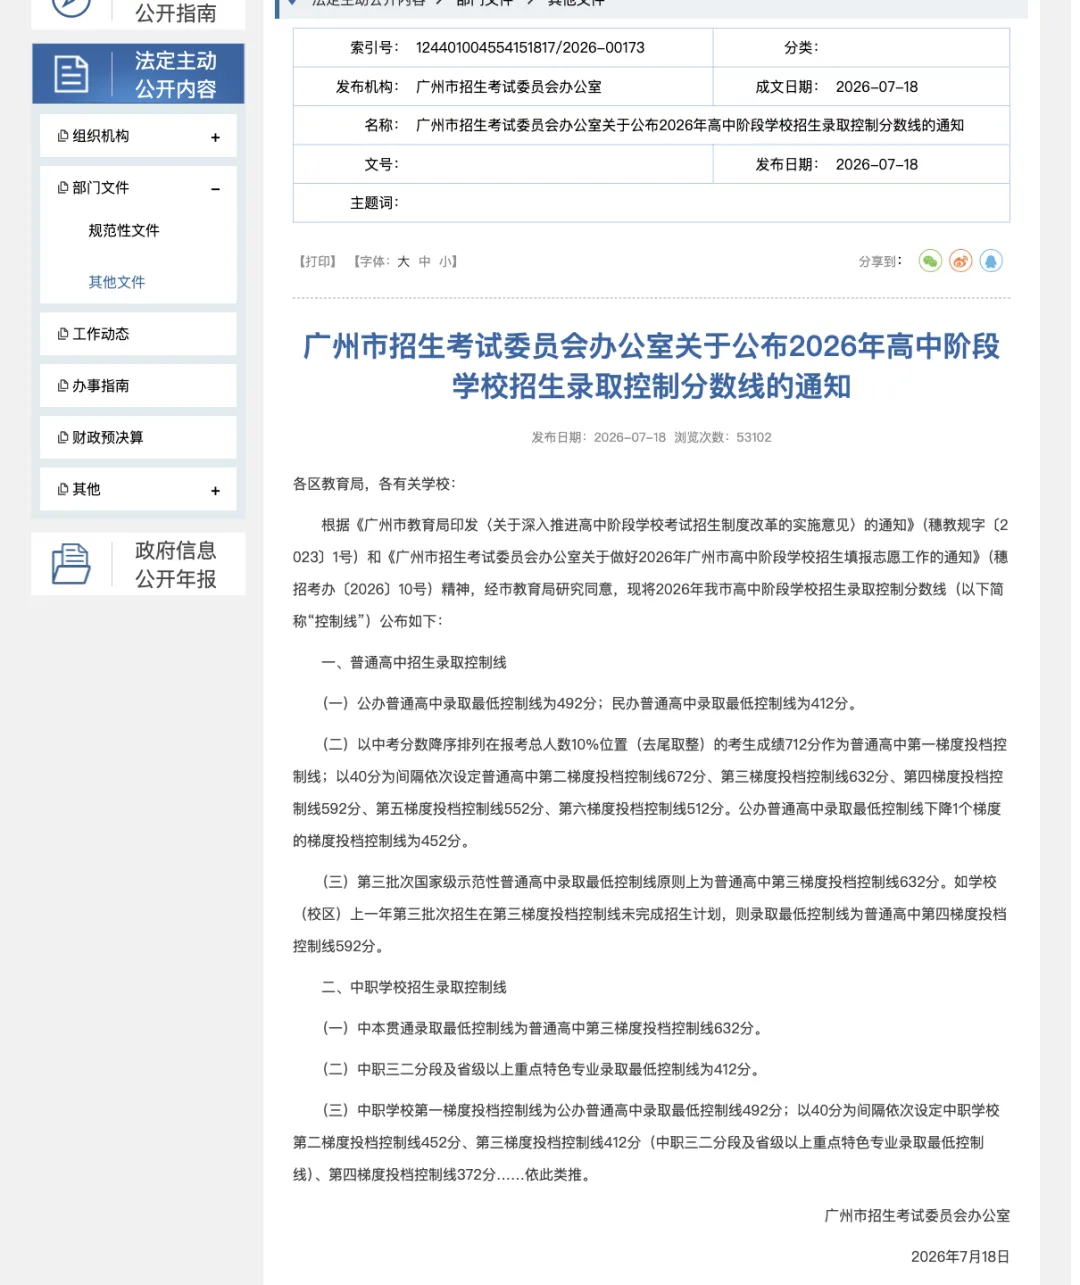Click the page icon beside 部门文件
The image size is (1080, 1285).
tap(63, 188)
